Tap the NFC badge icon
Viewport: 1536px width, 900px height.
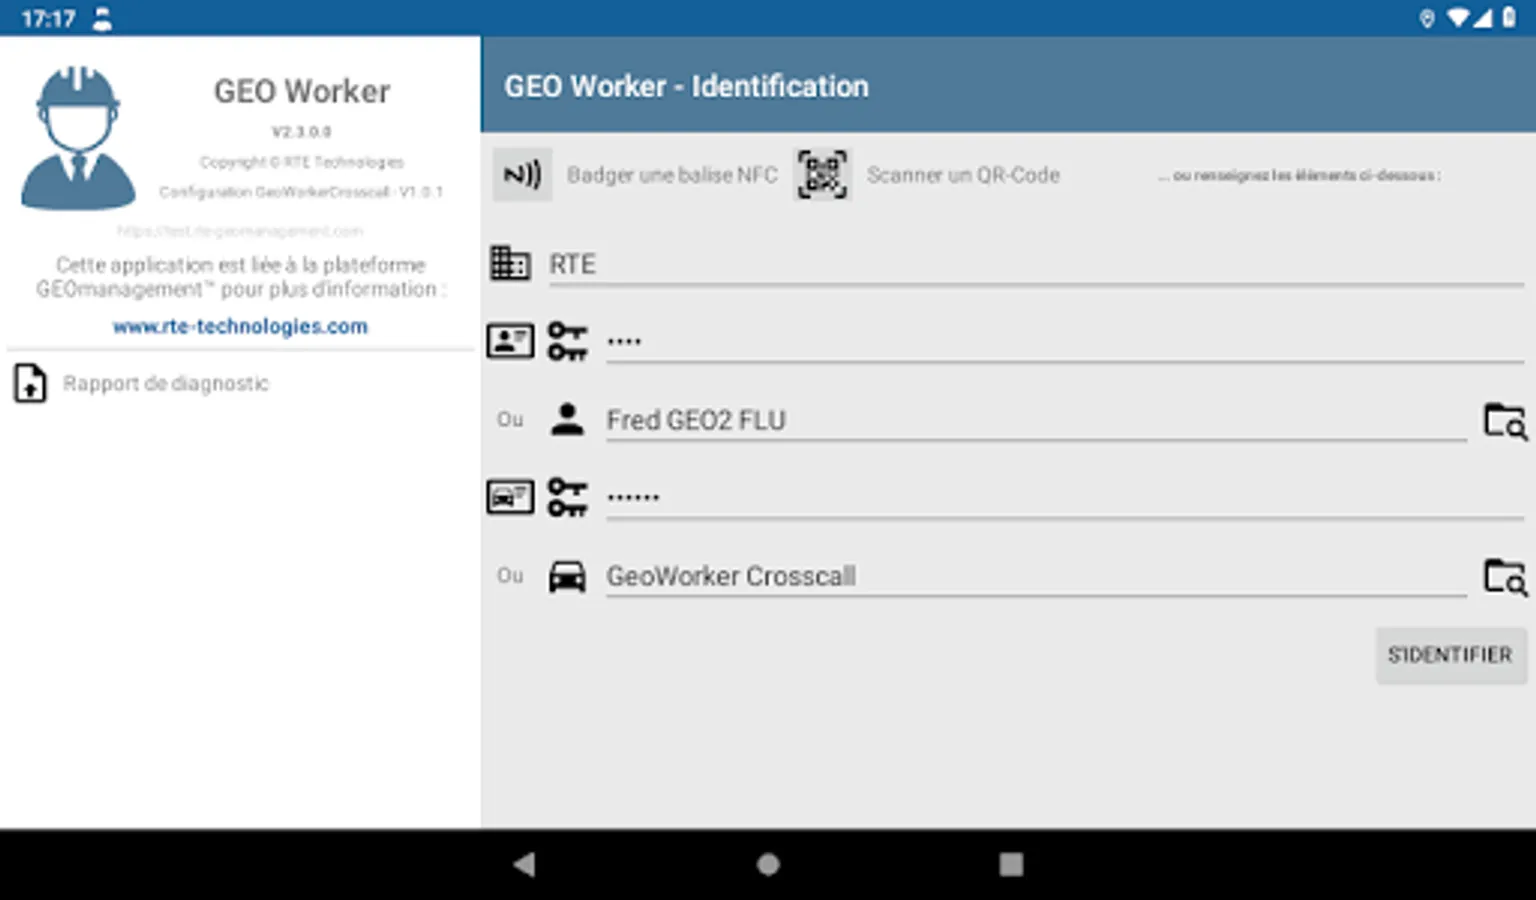[522, 175]
